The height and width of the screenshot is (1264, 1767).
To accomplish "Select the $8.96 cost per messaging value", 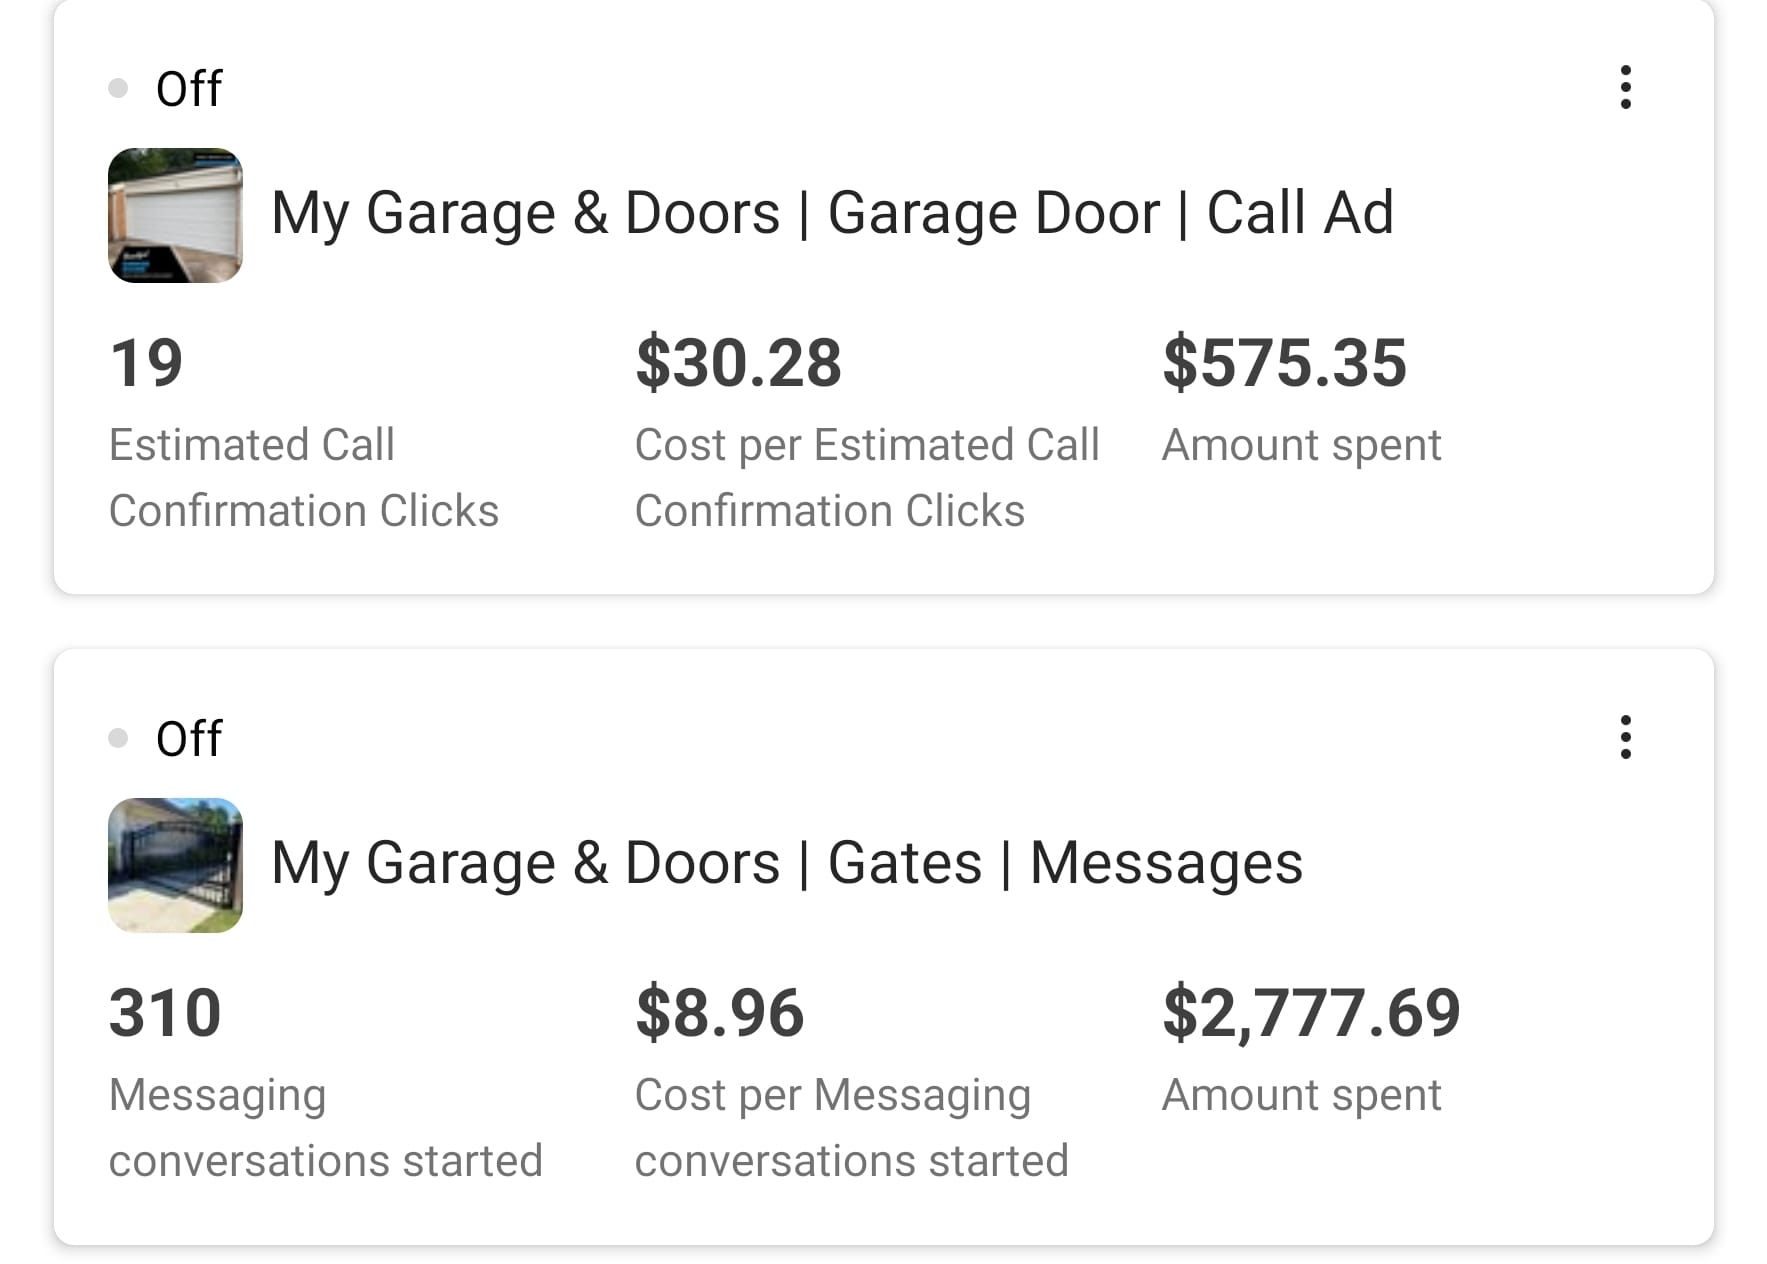I will coord(719,1013).
